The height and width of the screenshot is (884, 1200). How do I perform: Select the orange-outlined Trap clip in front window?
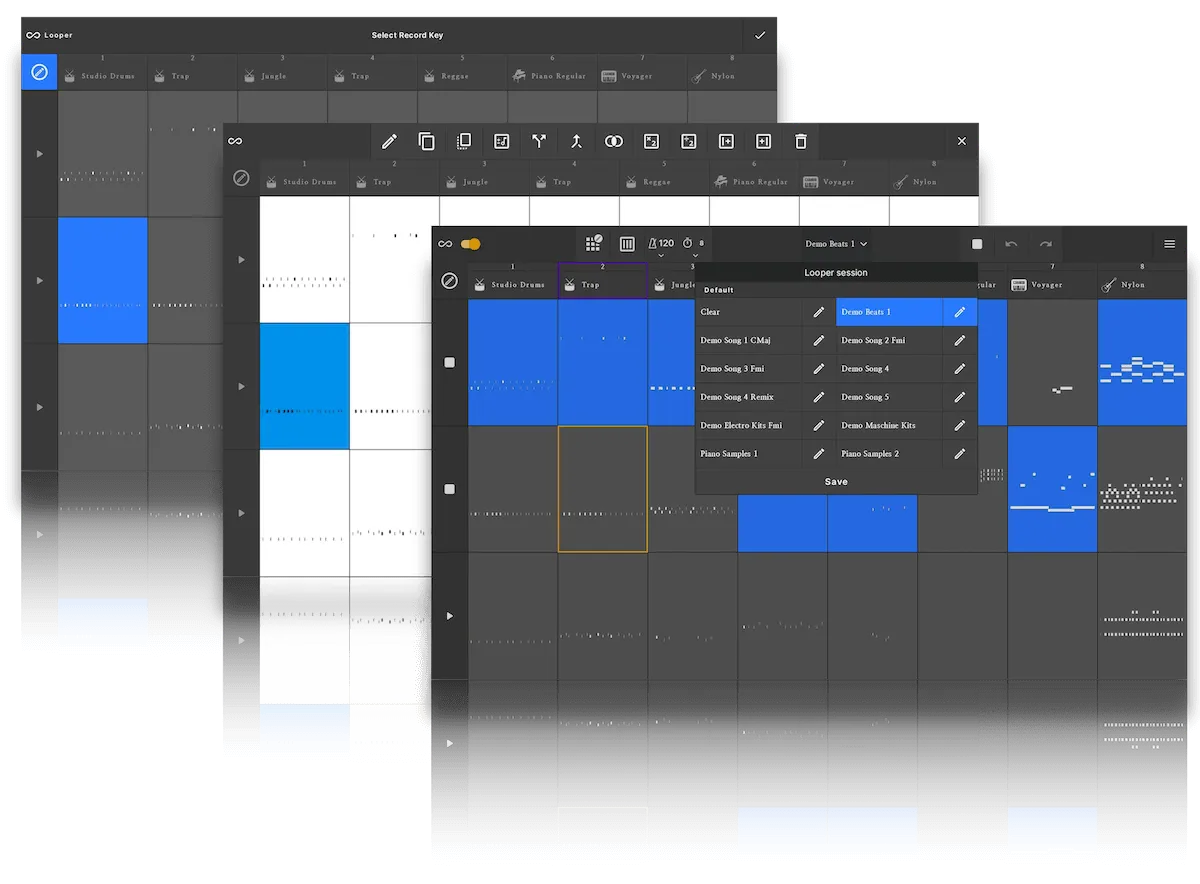click(603, 489)
